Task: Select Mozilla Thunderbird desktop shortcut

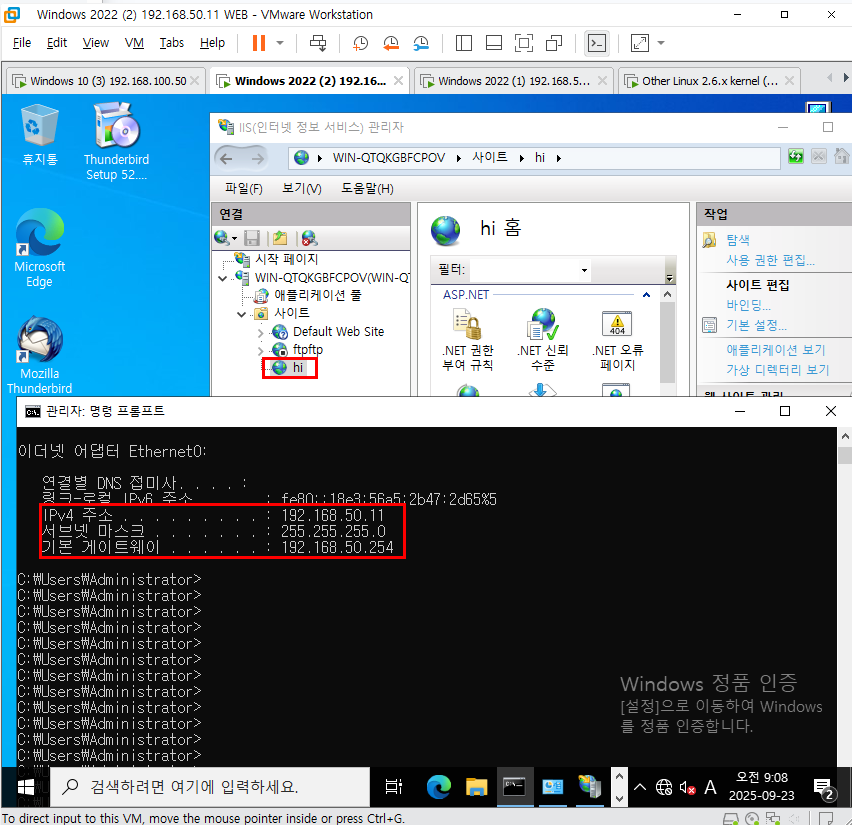Action: tap(39, 355)
